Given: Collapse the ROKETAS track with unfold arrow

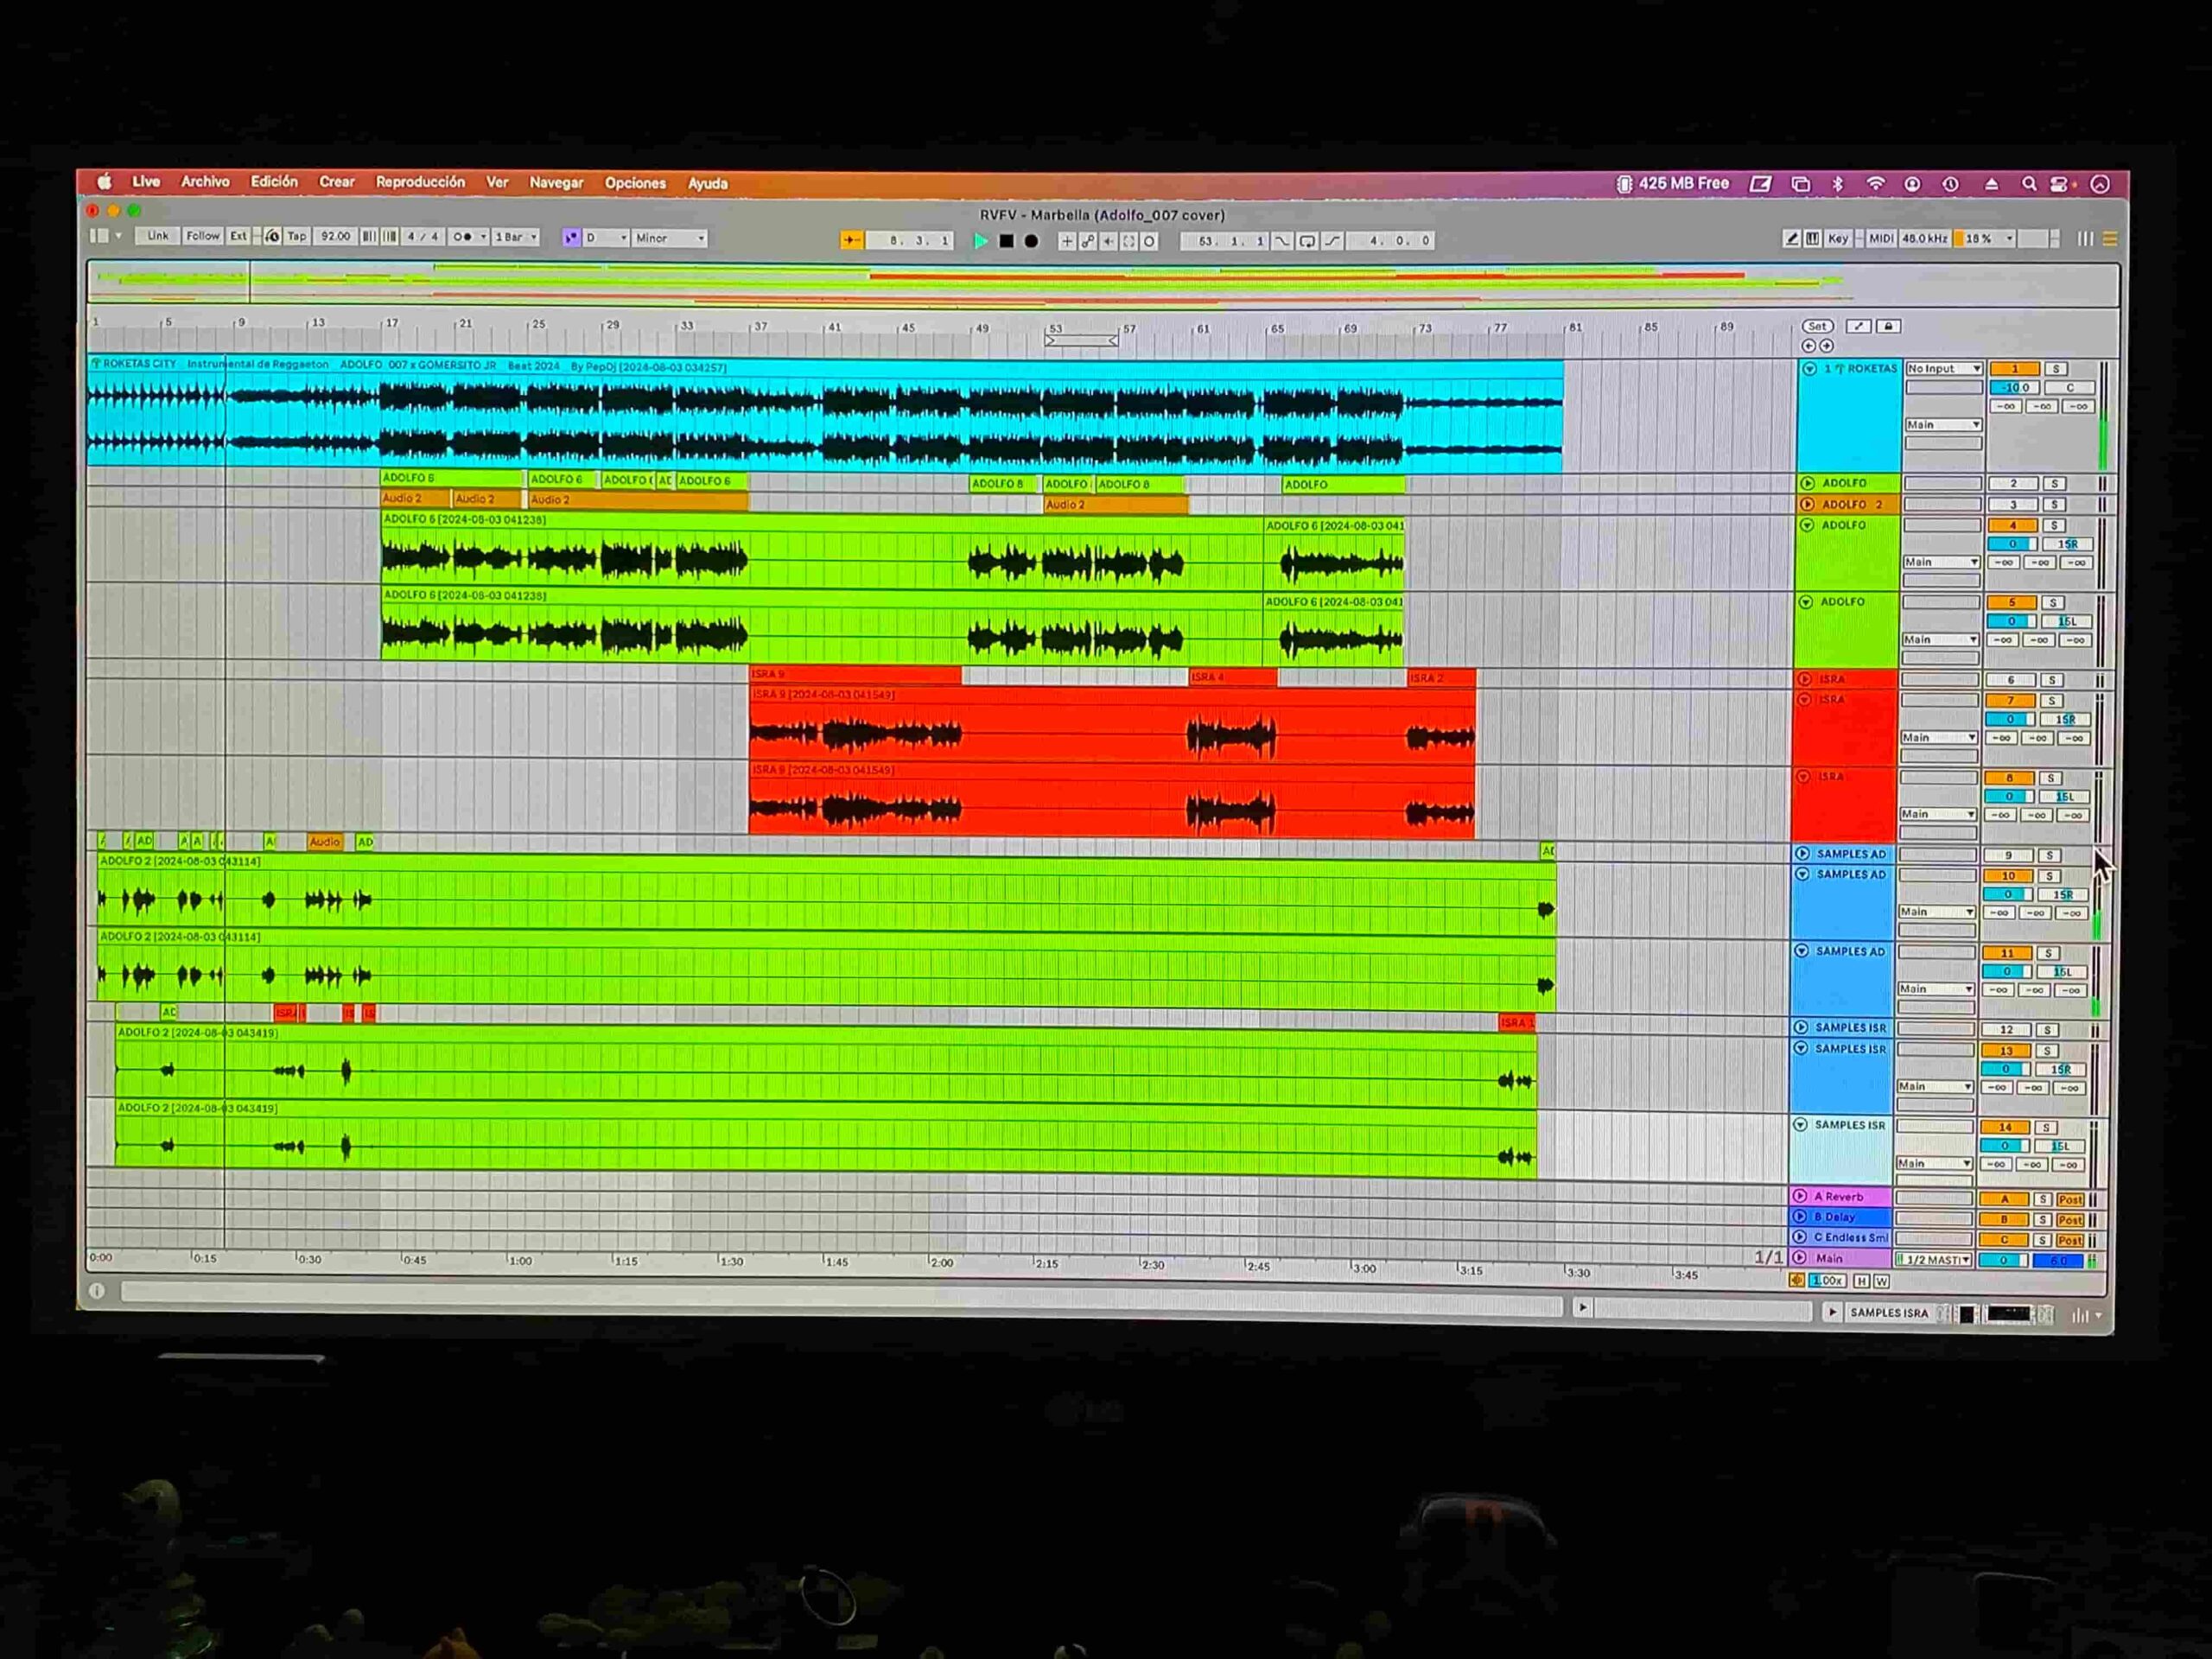Looking at the screenshot, I should click(x=1809, y=369).
